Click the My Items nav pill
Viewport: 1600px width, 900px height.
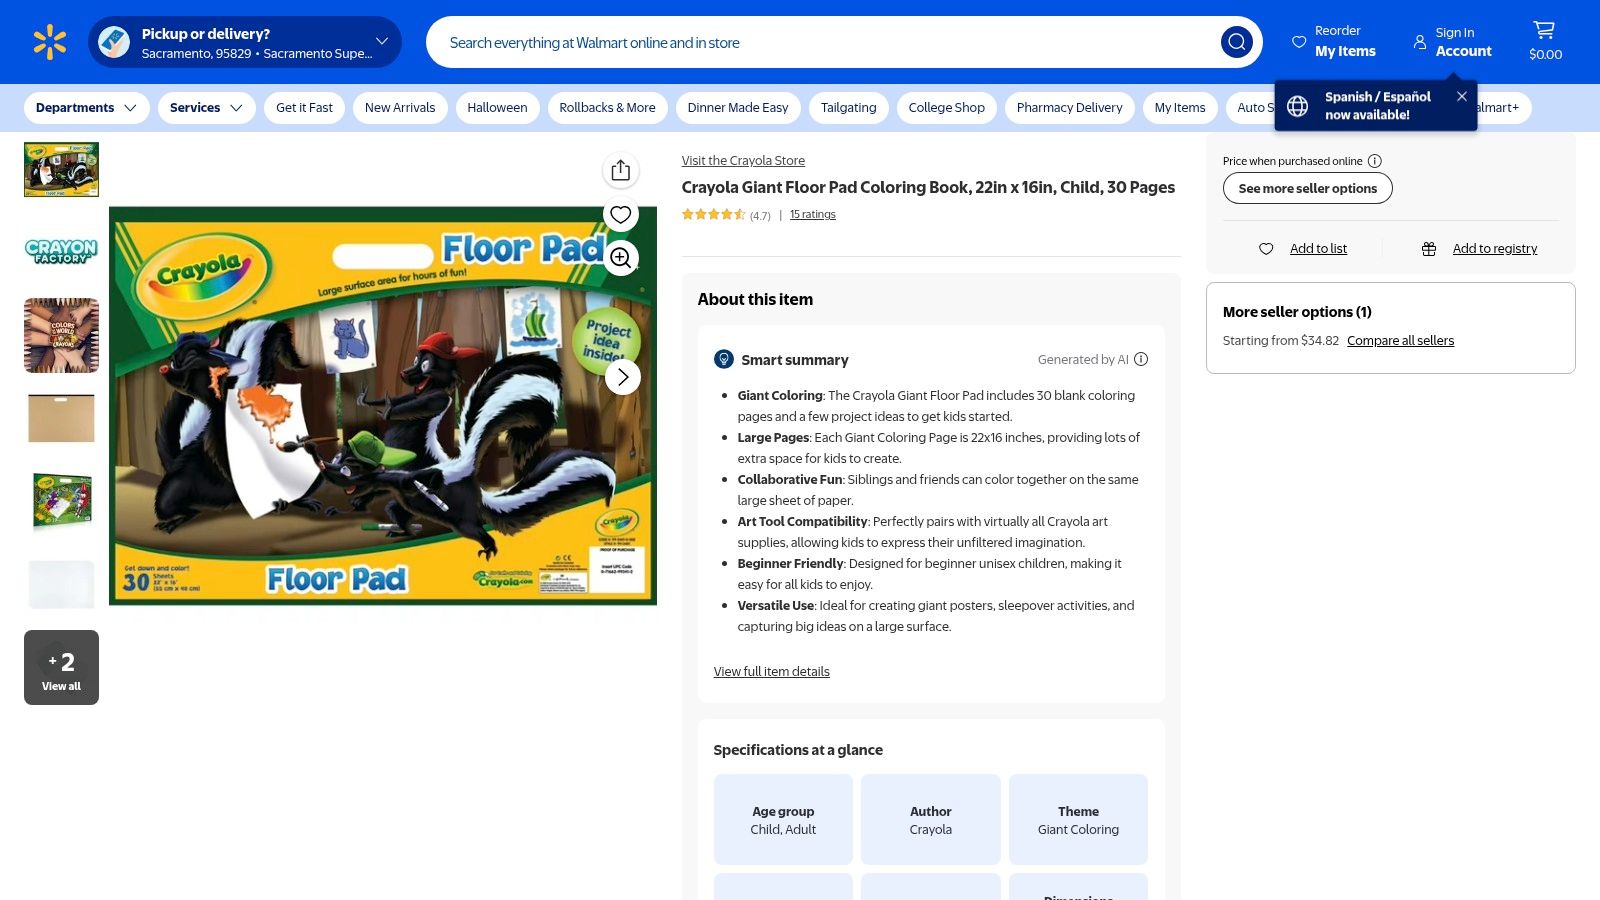[x=1180, y=108]
